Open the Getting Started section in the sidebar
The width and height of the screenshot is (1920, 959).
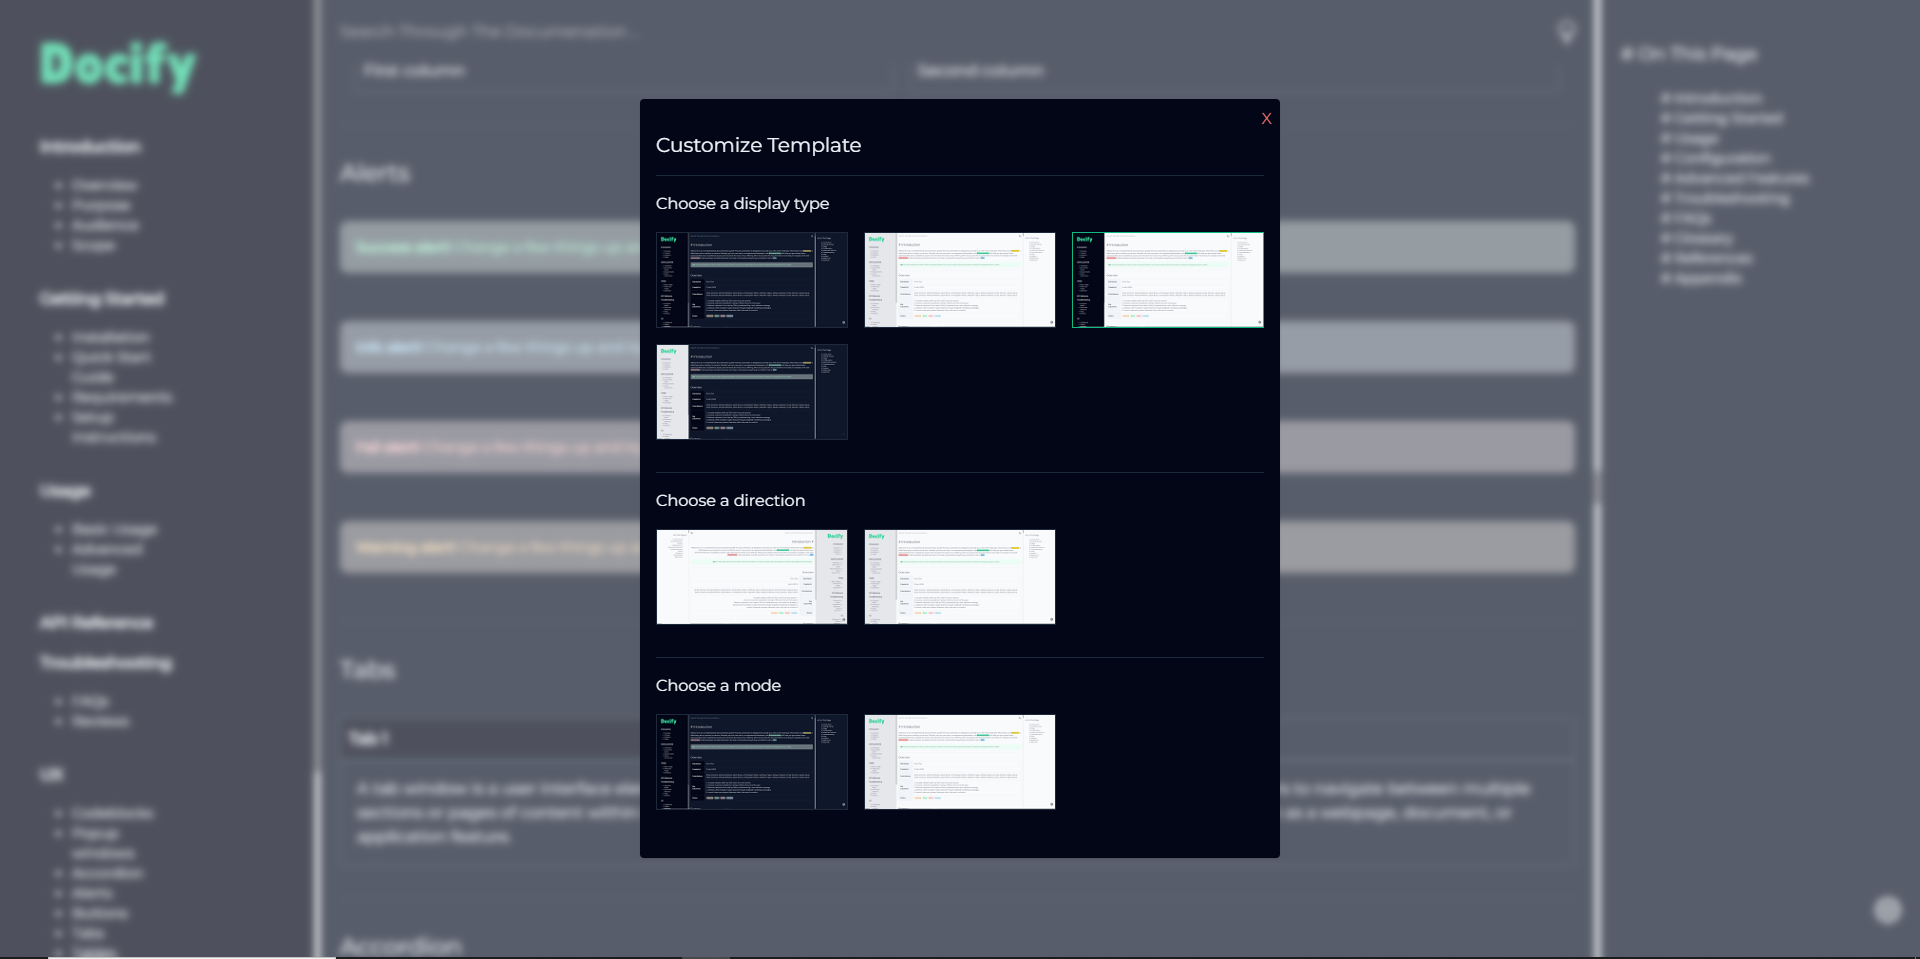(101, 298)
